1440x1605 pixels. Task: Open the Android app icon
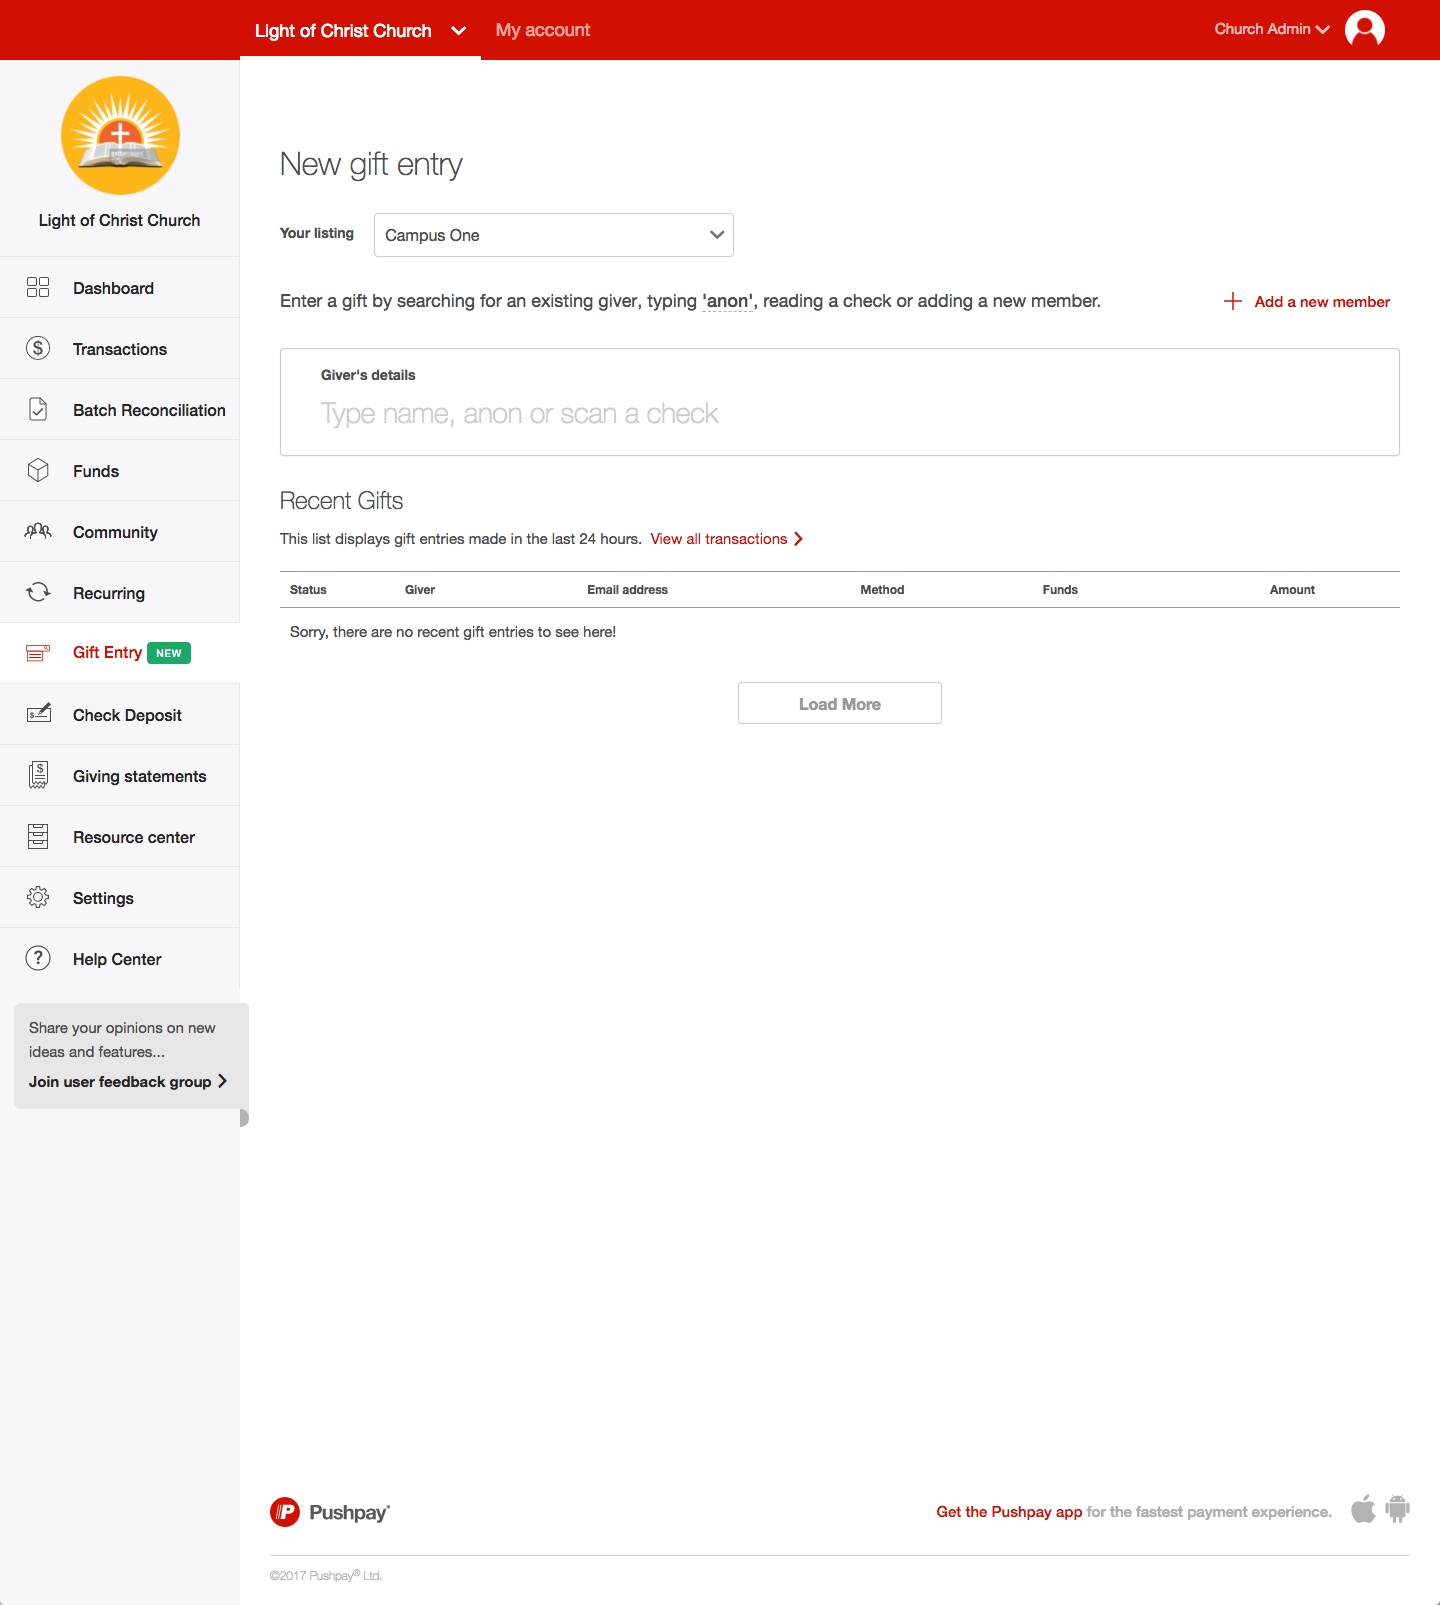coord(1398,1509)
